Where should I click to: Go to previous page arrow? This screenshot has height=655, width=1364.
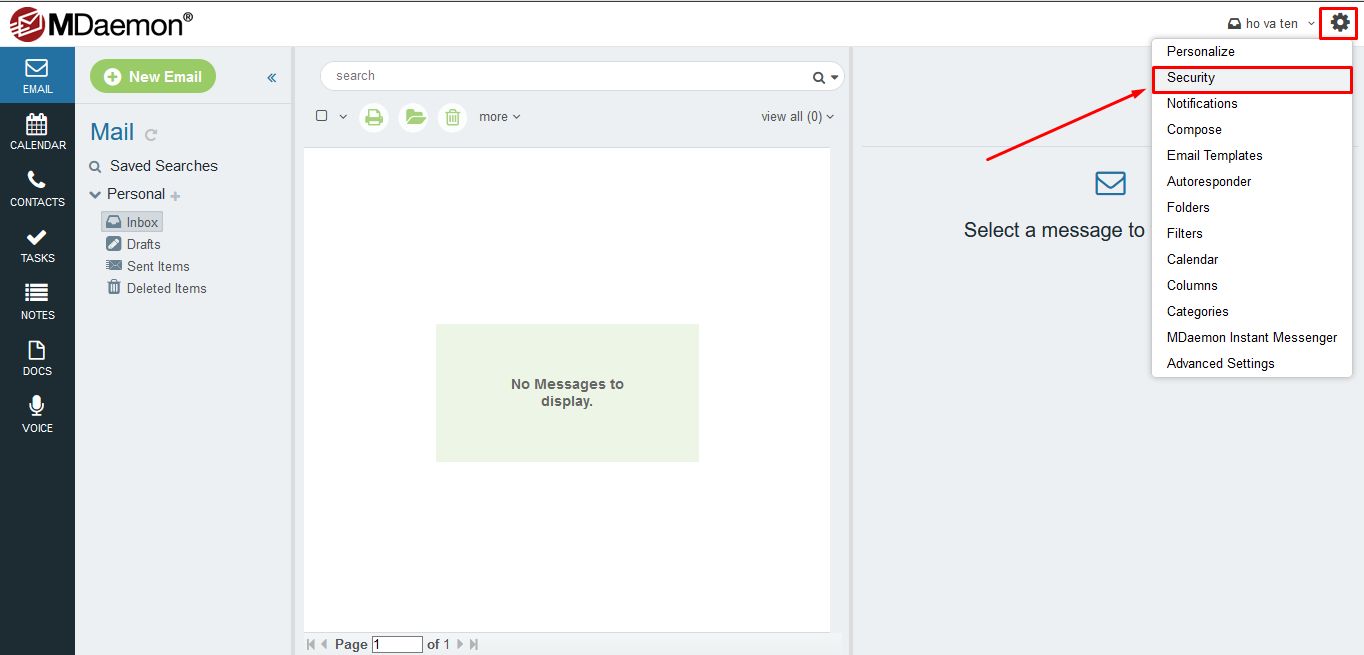(x=324, y=645)
